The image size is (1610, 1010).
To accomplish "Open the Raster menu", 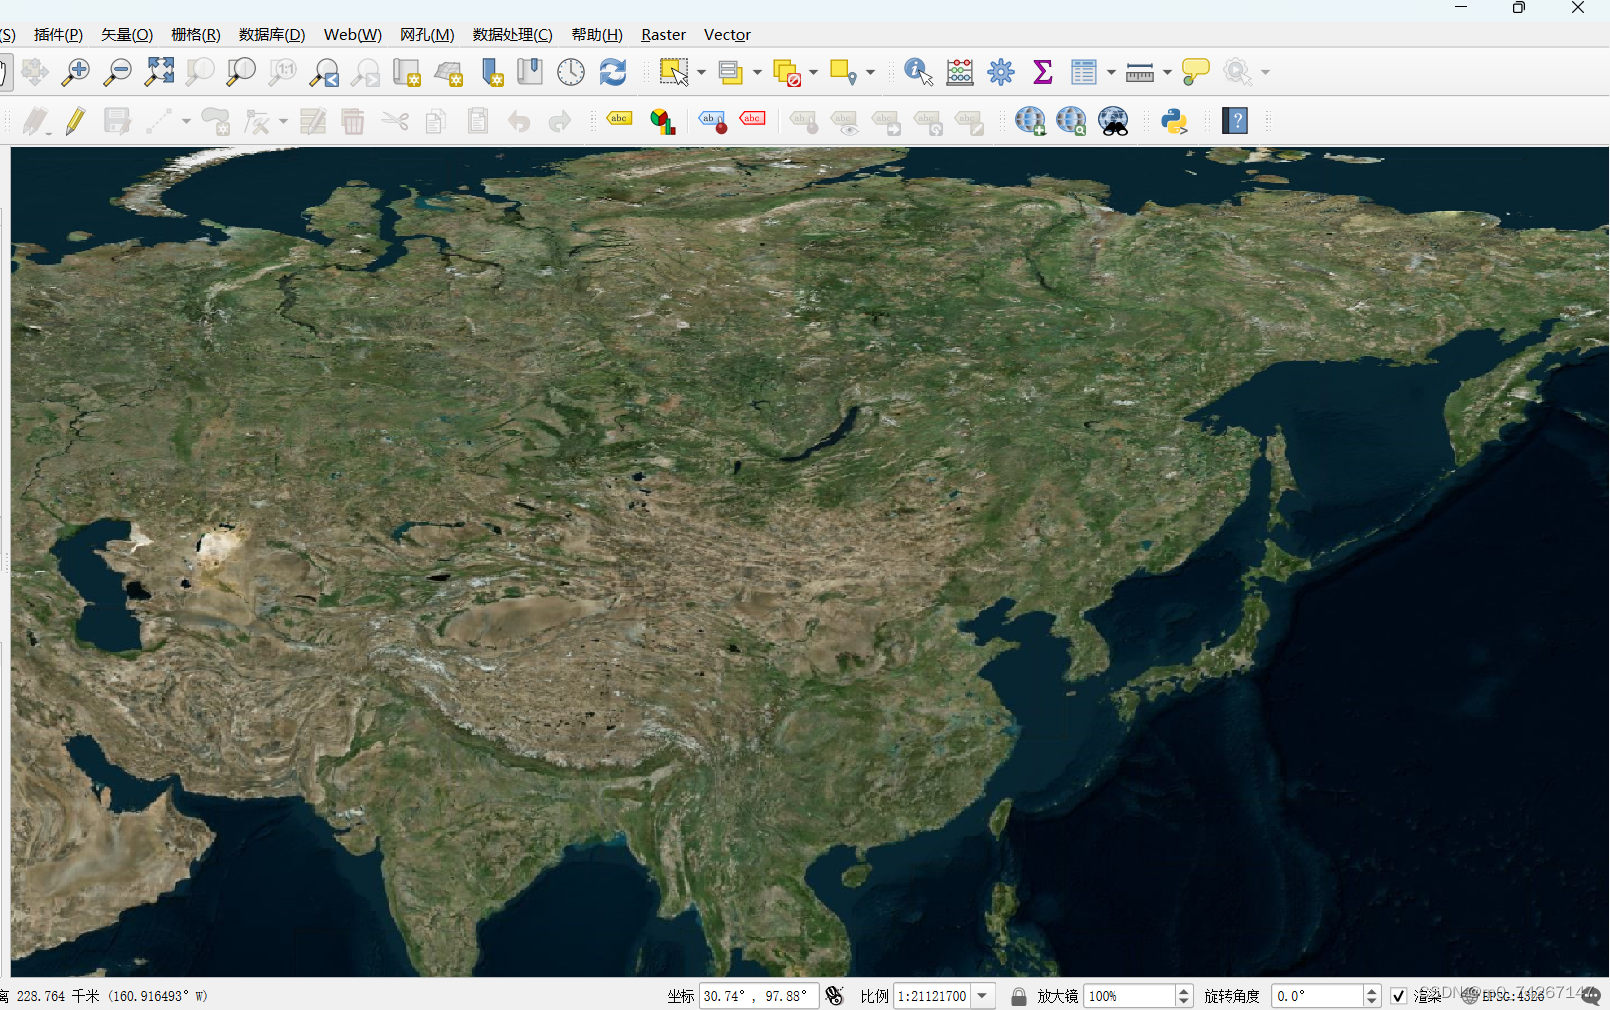I will 663,34.
